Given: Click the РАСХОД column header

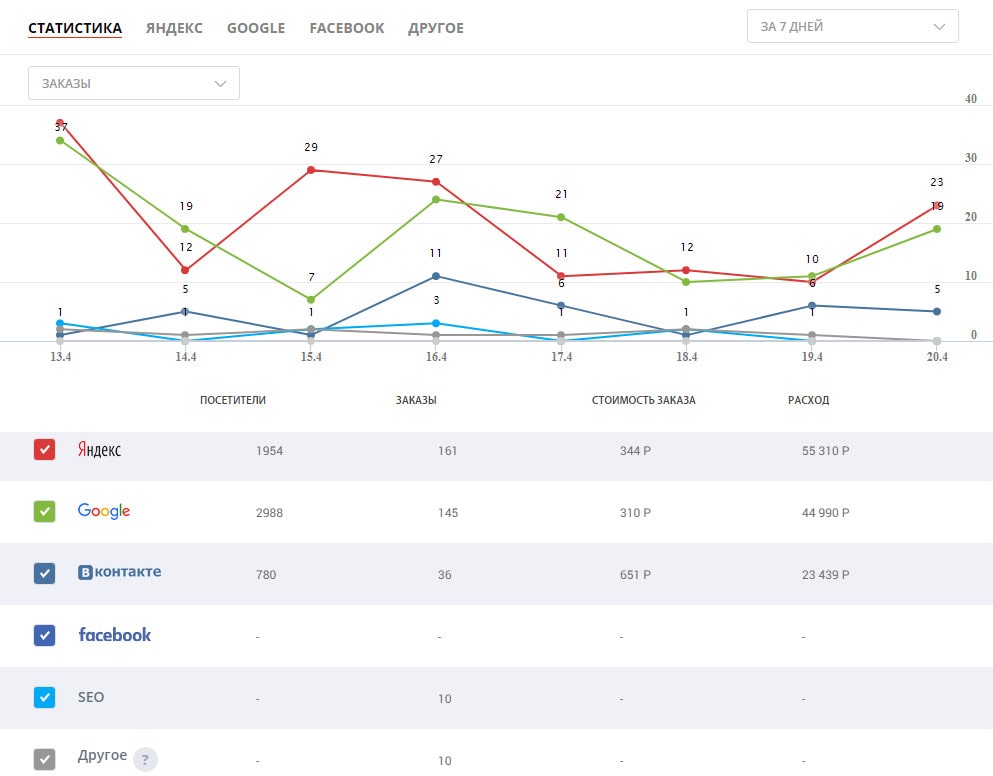Looking at the screenshot, I should pos(809,400).
